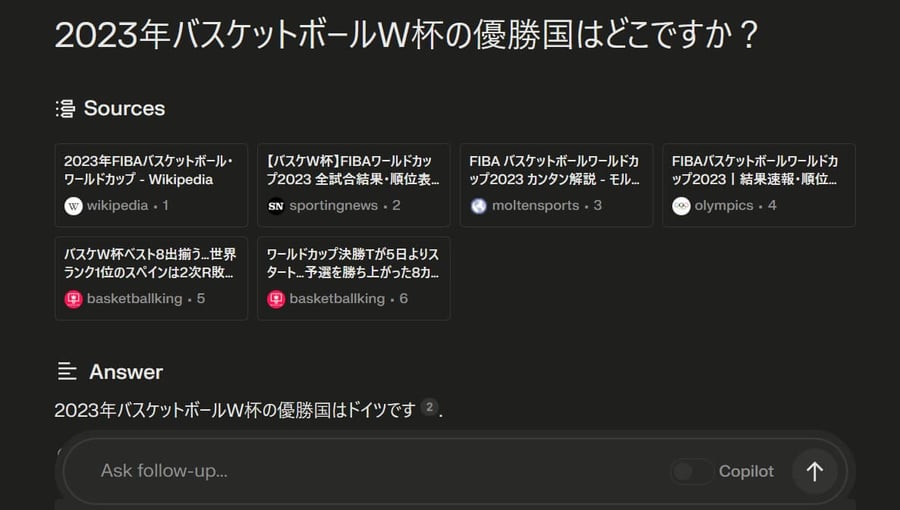Open the olympics source card 結果速報
This screenshot has width=900, height=510.
click(759, 185)
